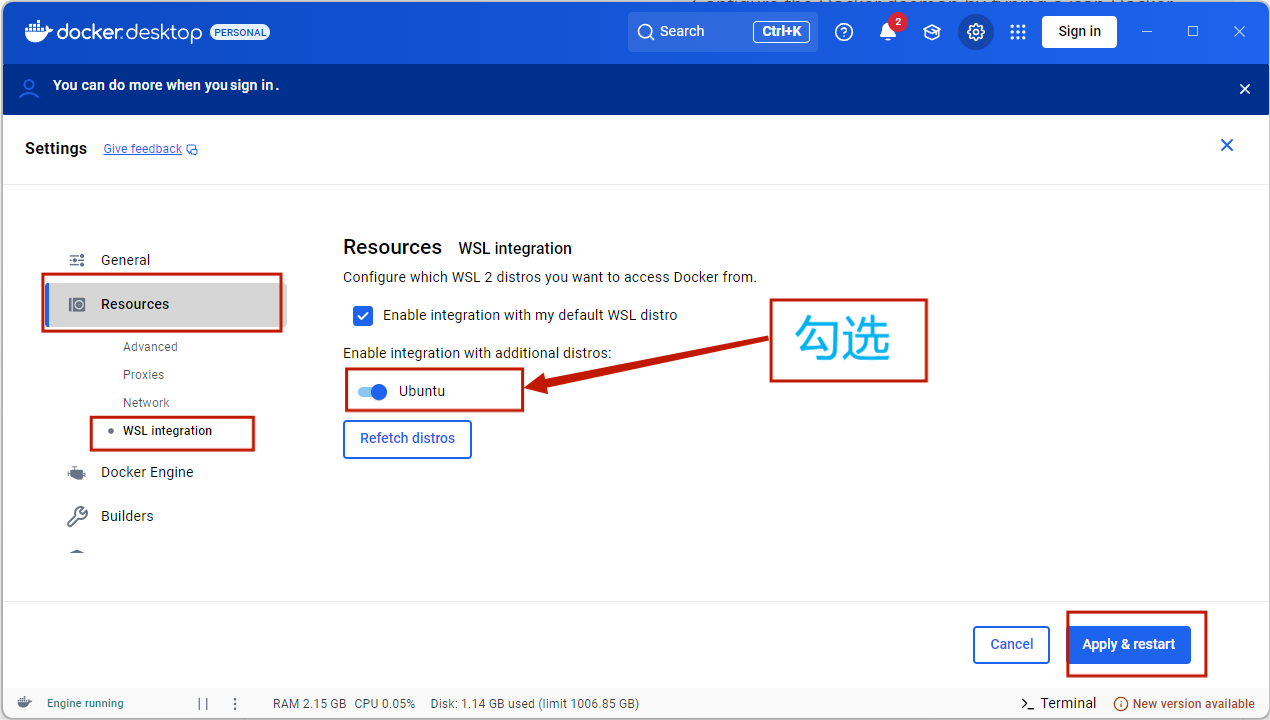
Task: Click the pause engine icon in status bar
Action: 203,704
